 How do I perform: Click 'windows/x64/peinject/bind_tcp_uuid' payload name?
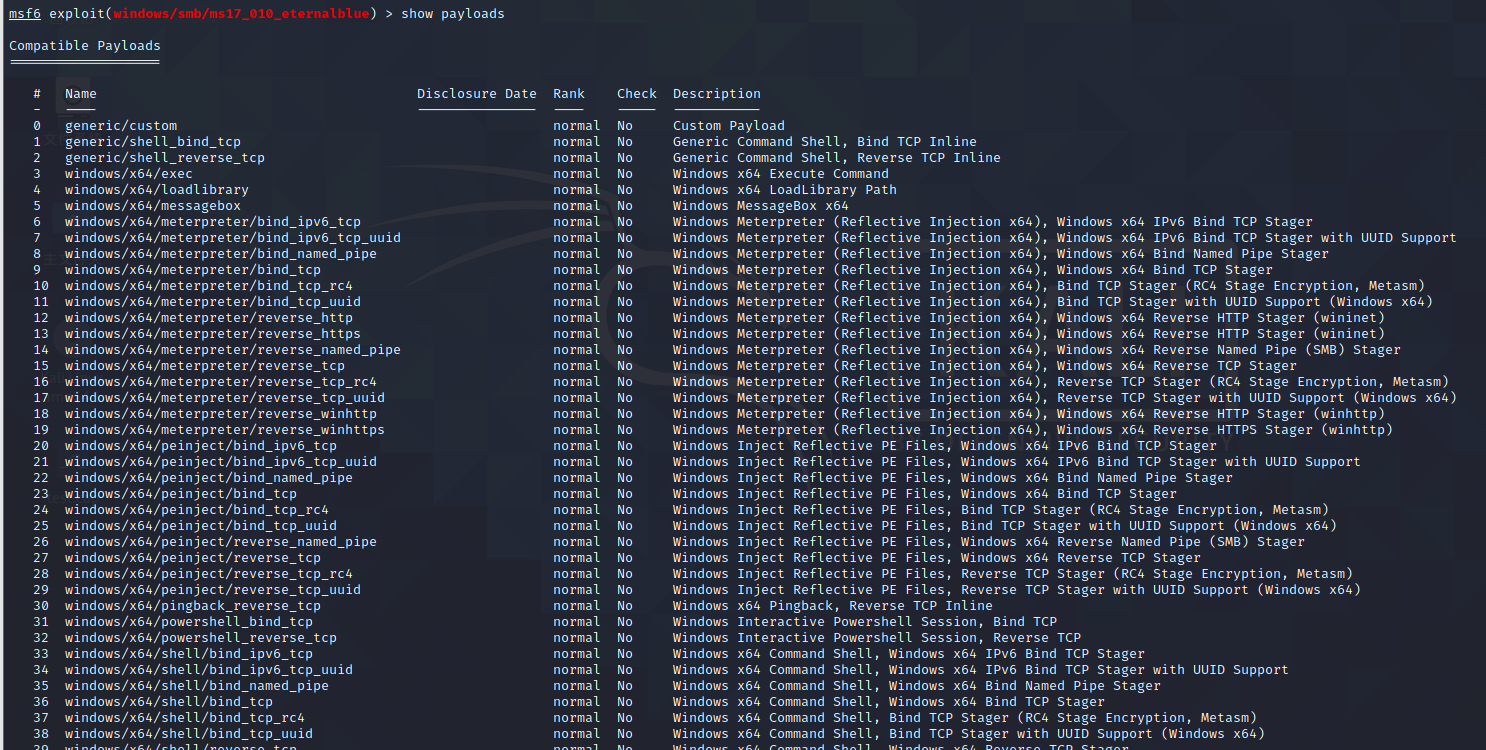coord(201,526)
